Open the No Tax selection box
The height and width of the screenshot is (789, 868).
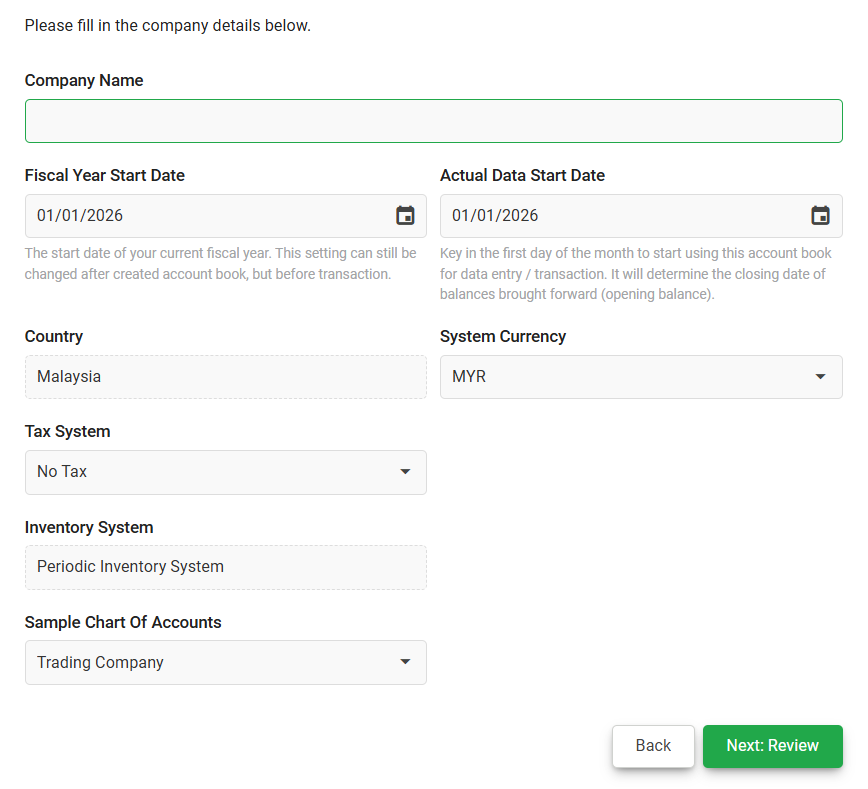(x=226, y=472)
